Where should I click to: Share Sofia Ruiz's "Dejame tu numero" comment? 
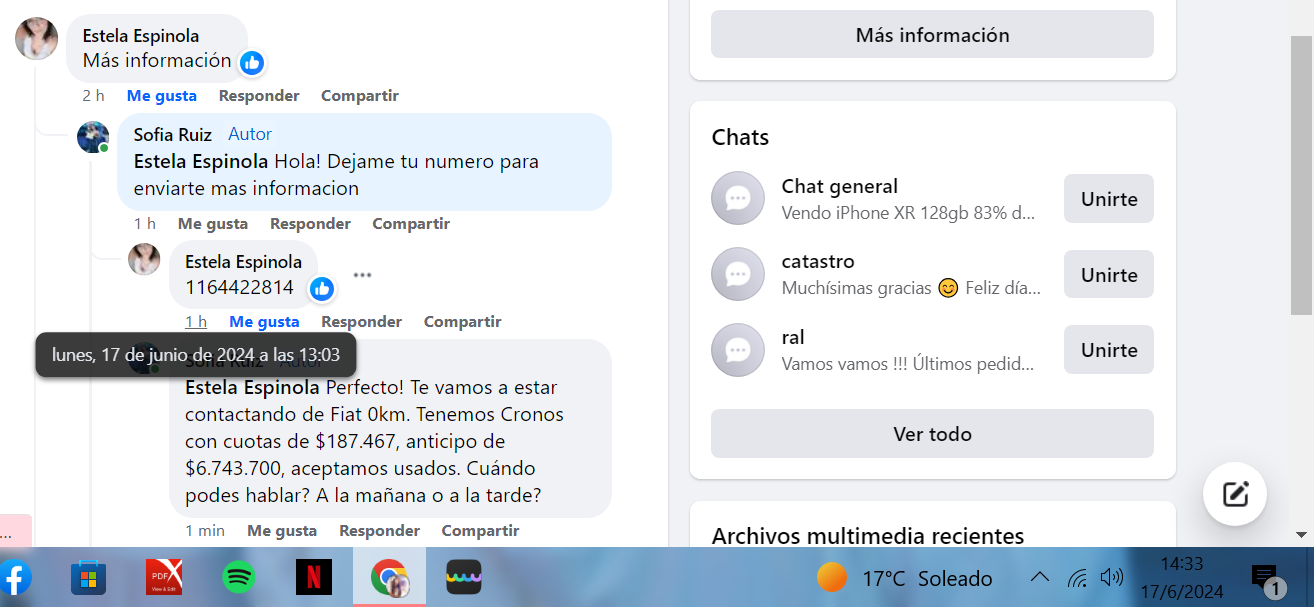(411, 224)
